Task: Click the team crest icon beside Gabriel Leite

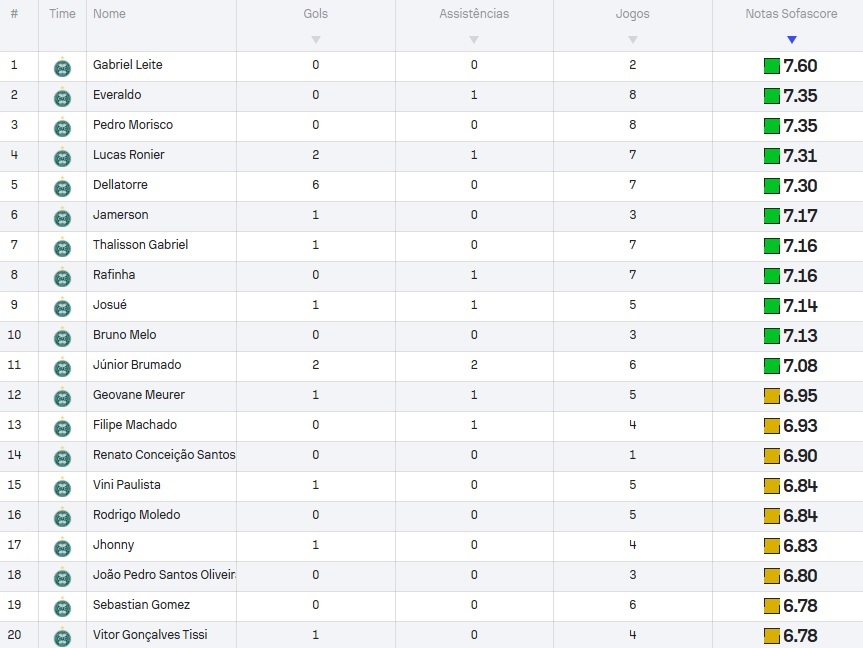Action: pos(62,67)
